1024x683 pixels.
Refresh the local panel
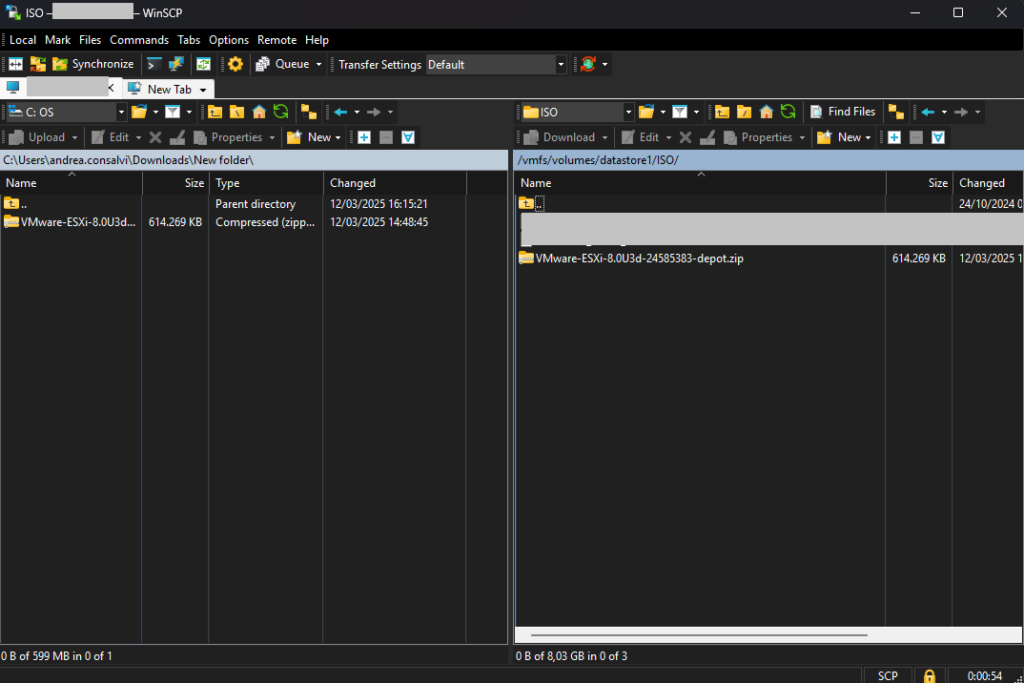[281, 112]
